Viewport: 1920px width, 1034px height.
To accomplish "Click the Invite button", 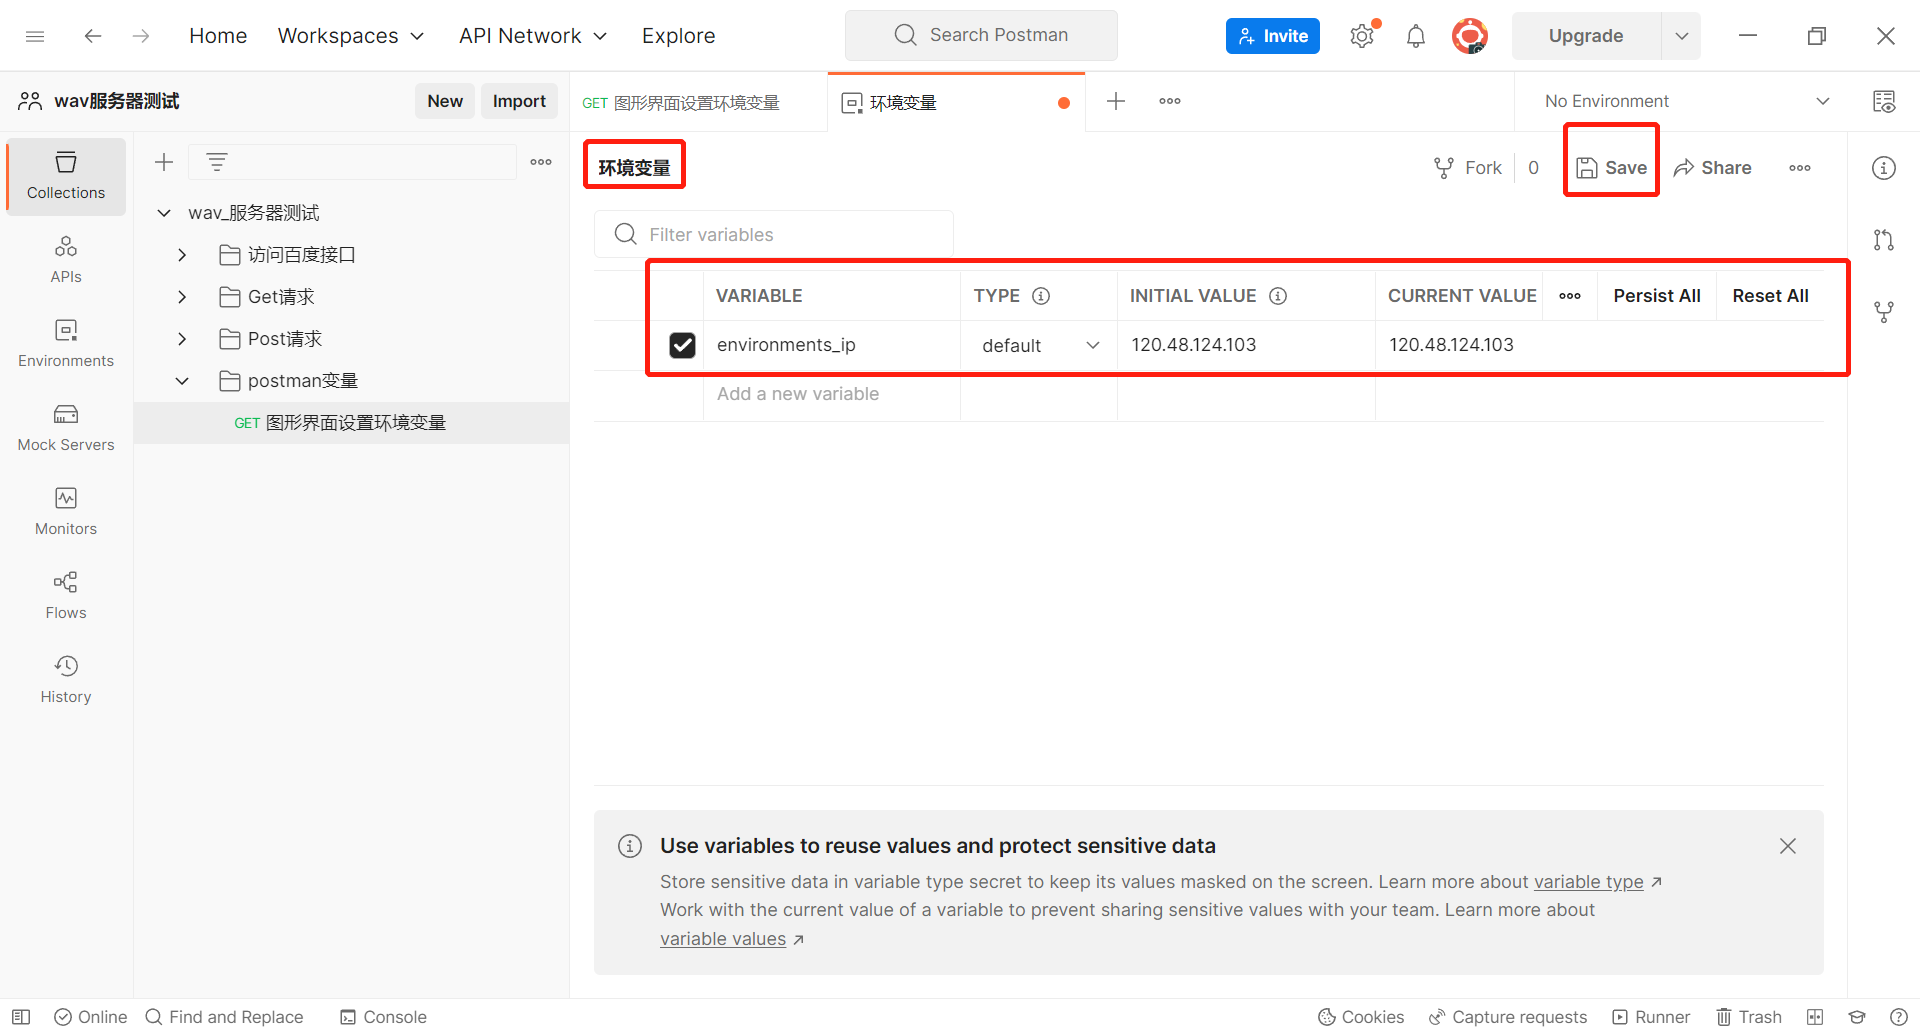I will click(x=1273, y=36).
